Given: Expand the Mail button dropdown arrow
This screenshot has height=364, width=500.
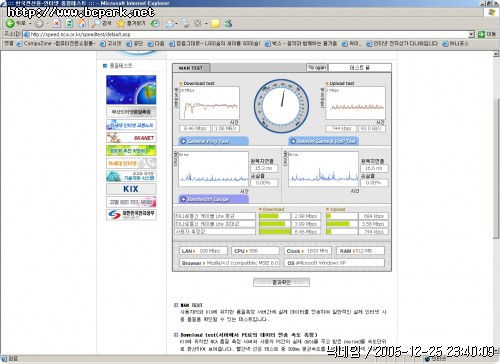Looking at the screenshot, I should pos(176,24).
